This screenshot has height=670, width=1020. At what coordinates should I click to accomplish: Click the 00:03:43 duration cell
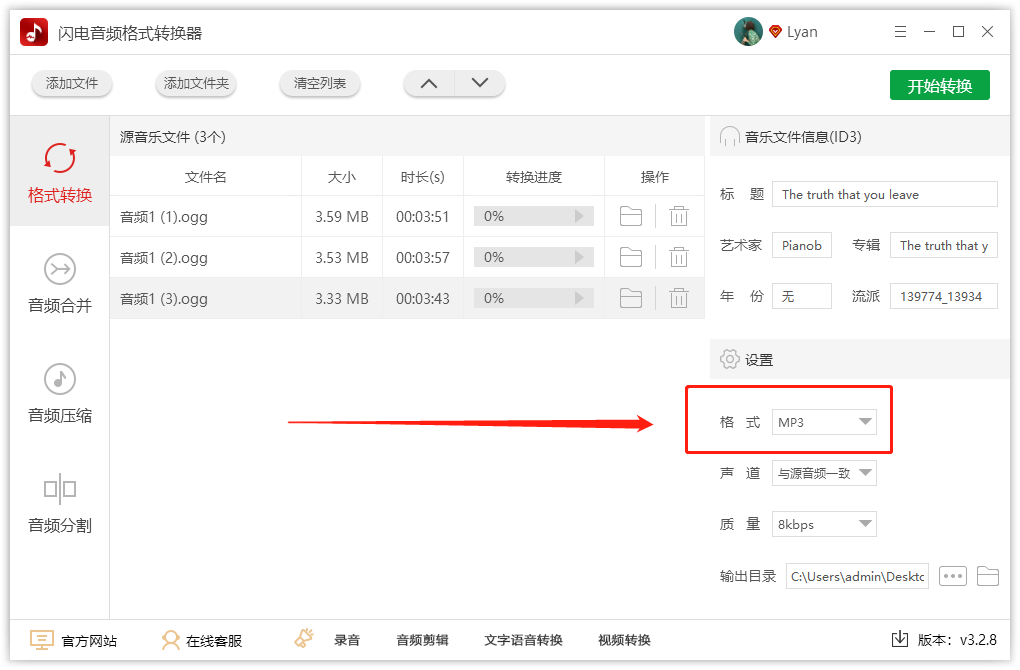tap(423, 299)
